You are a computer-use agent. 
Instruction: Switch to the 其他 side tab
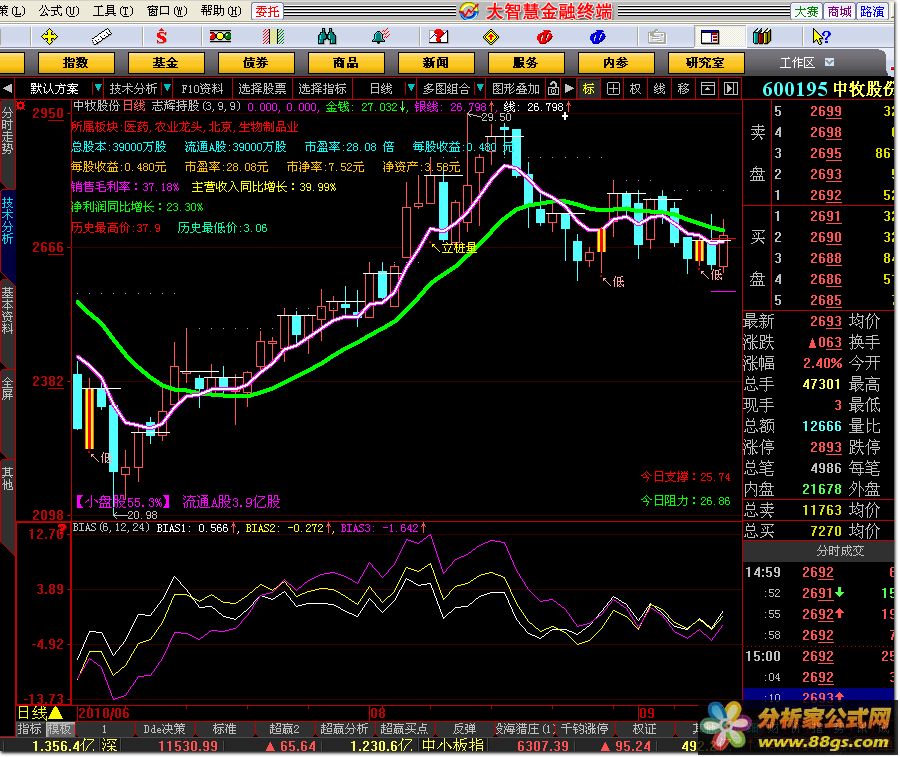pyautogui.click(x=7, y=478)
